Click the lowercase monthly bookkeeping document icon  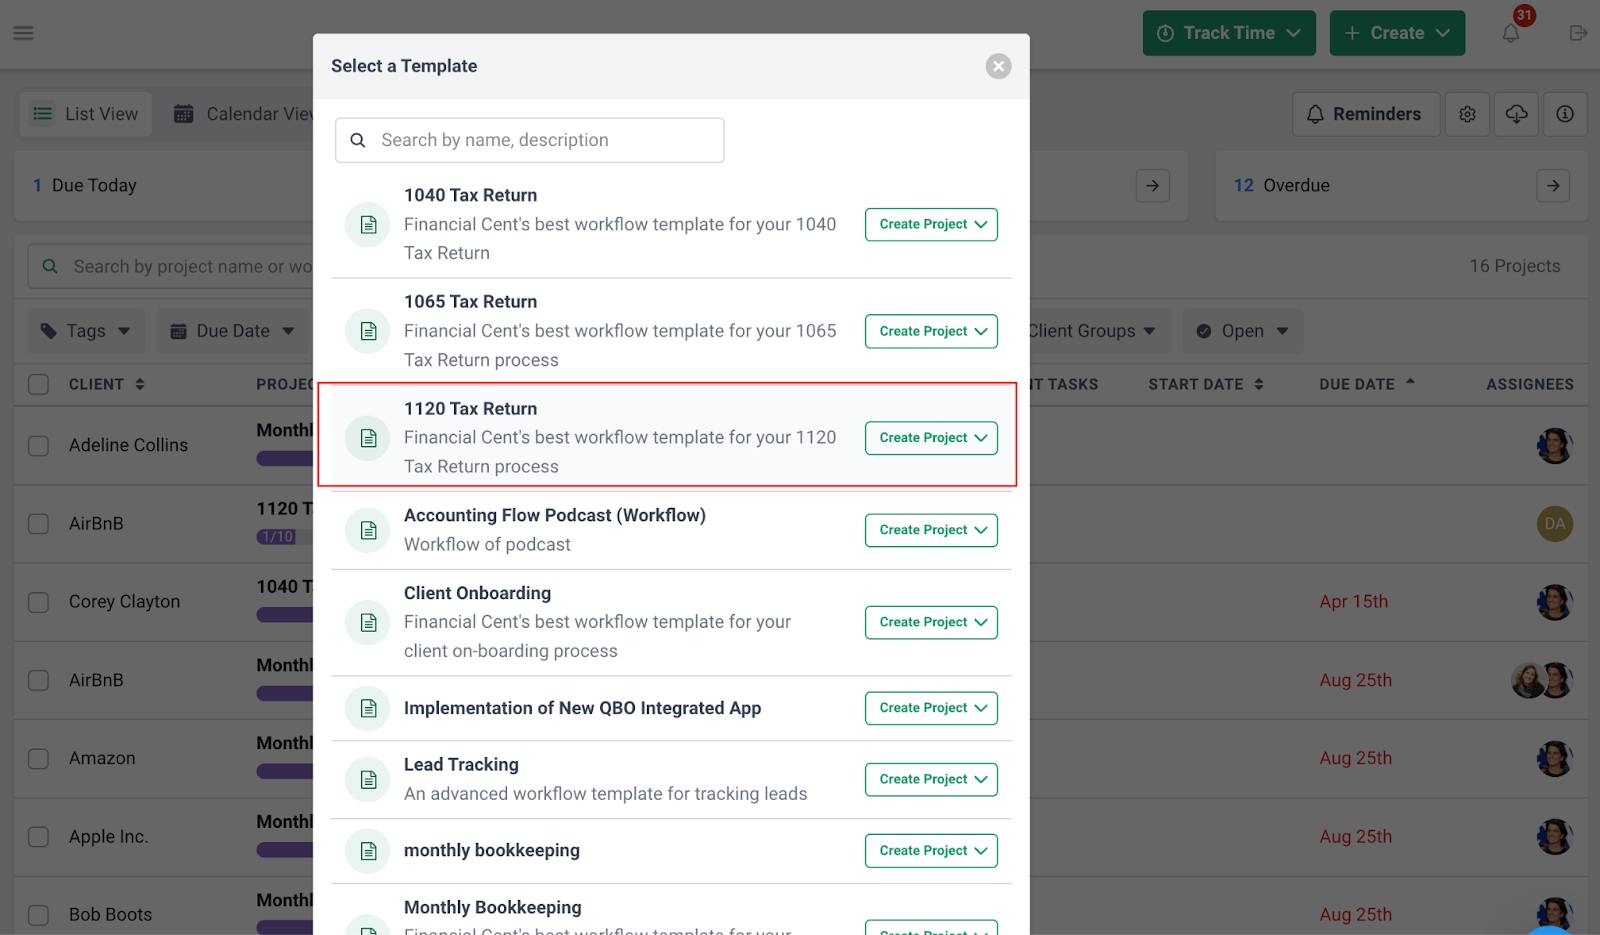[x=368, y=851]
